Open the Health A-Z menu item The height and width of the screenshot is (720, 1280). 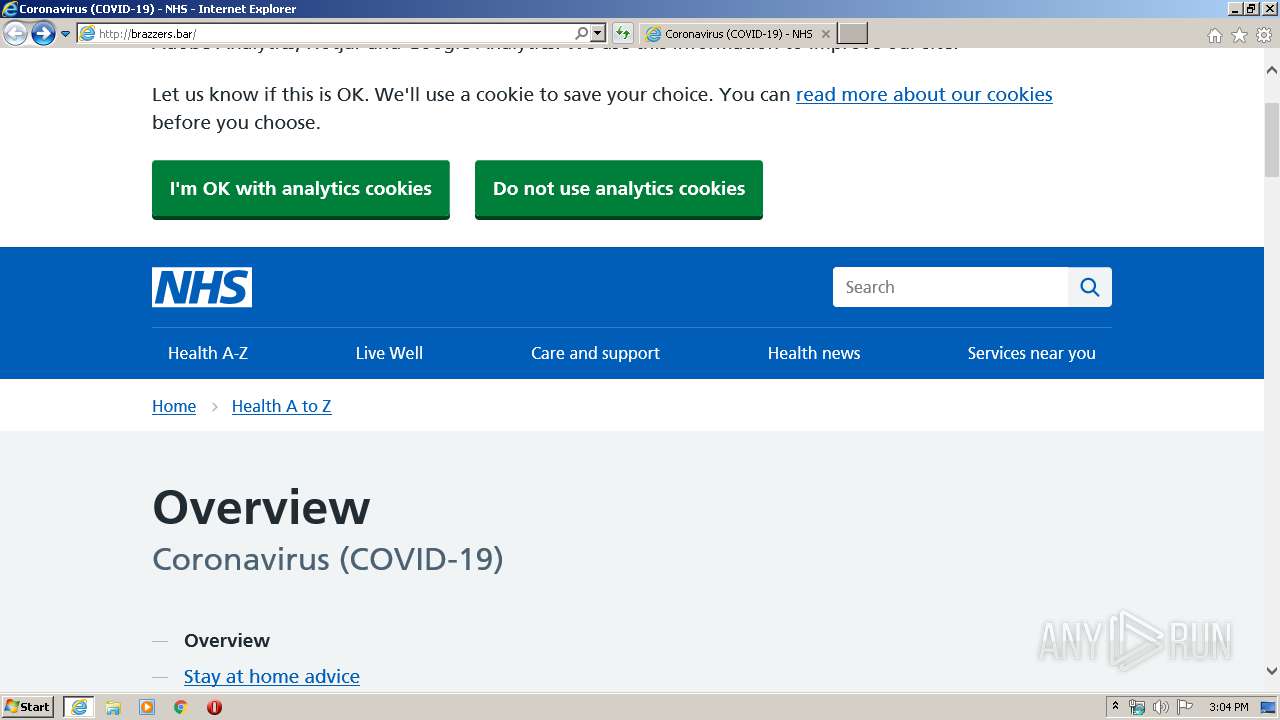click(x=208, y=353)
